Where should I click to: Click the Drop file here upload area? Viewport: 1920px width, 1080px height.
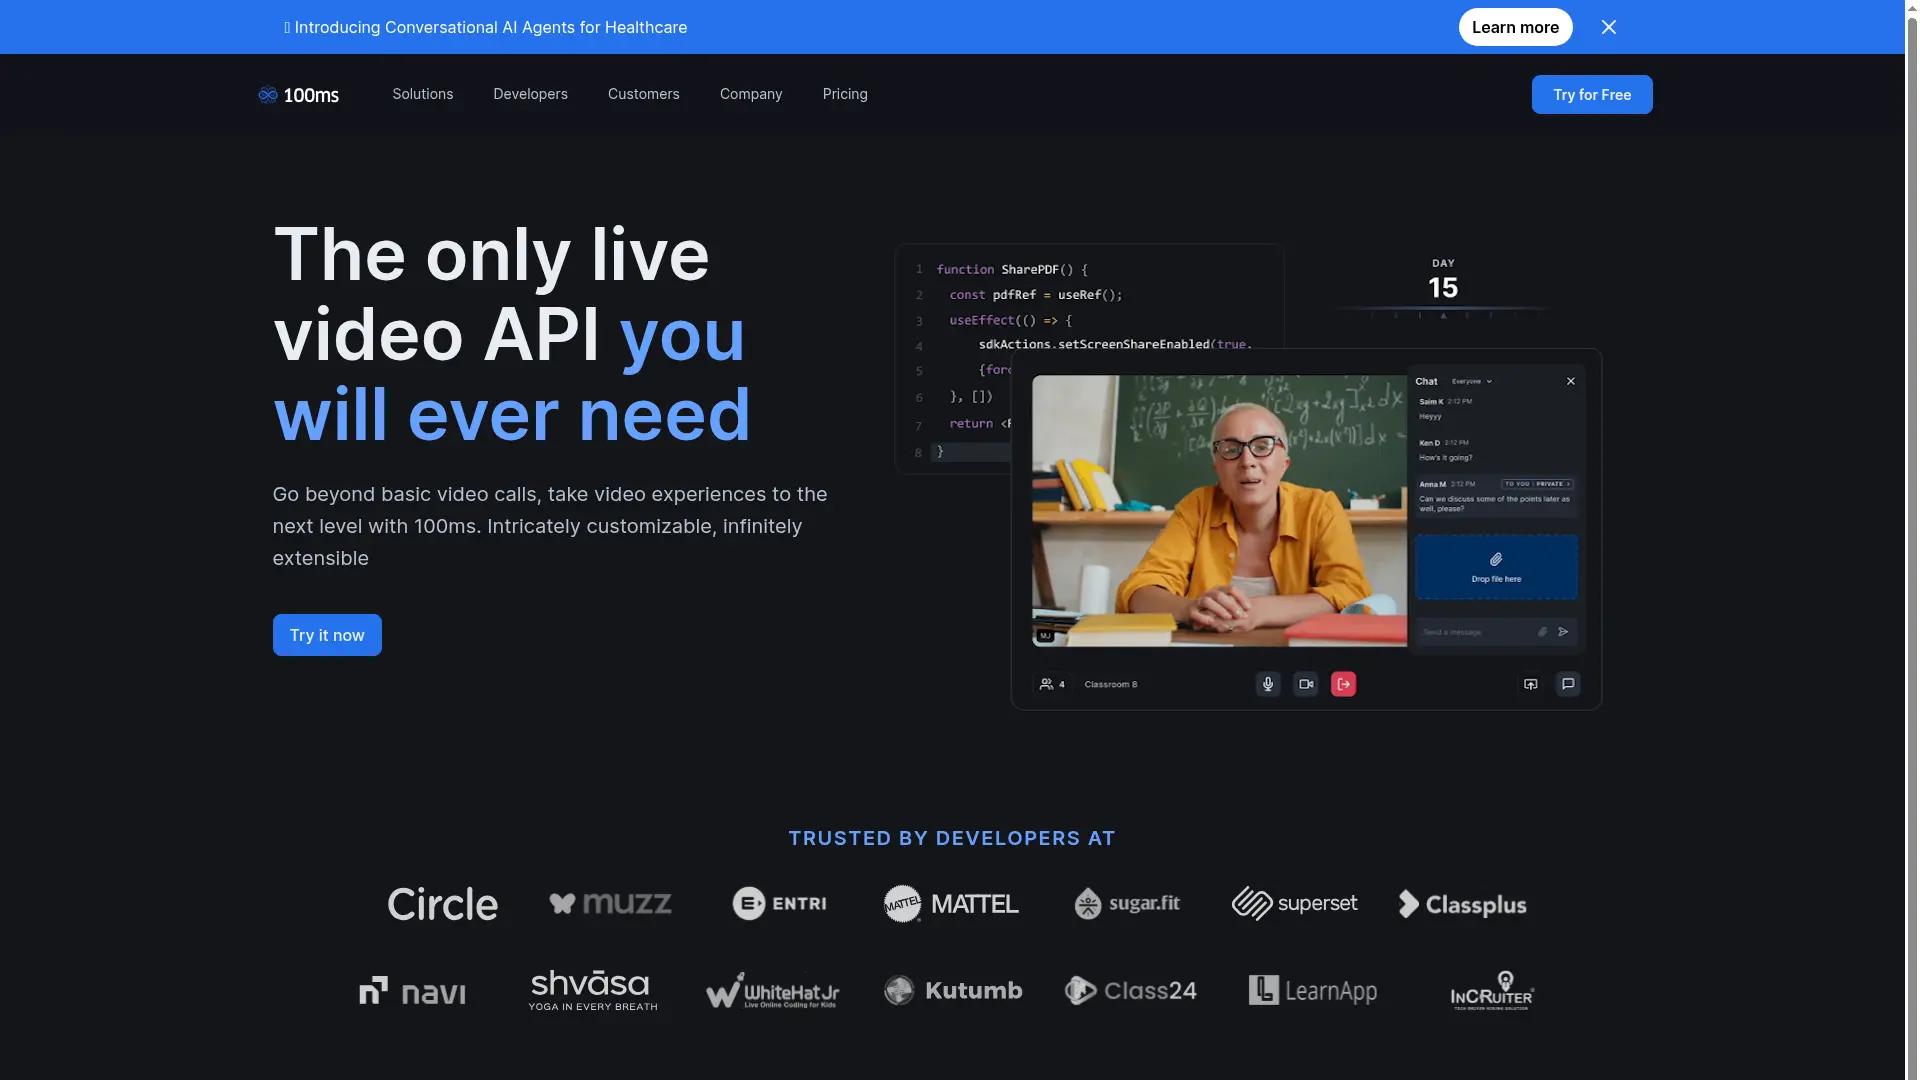point(1497,566)
